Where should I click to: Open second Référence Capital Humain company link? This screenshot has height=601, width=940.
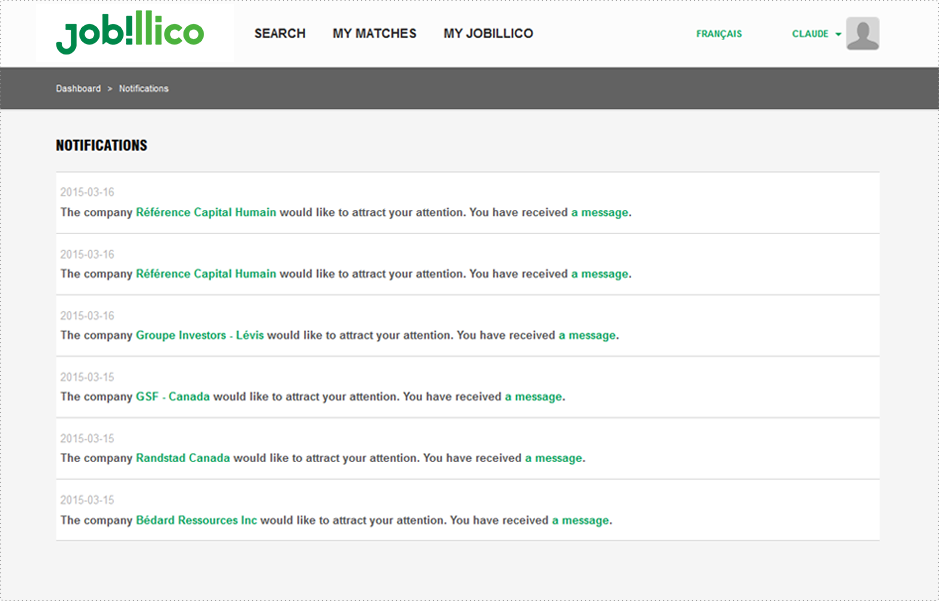[206, 274]
